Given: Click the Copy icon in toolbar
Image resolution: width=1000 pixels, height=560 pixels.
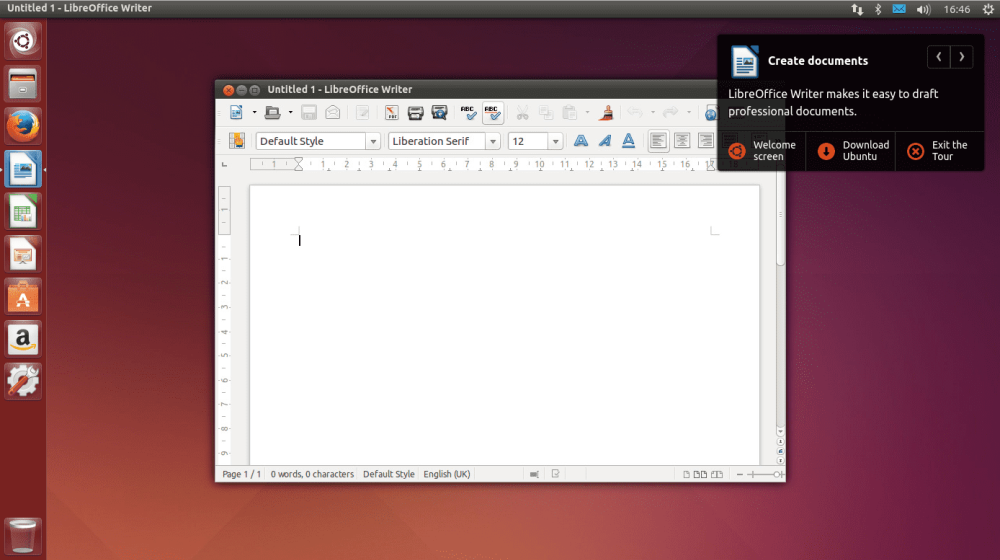Looking at the screenshot, I should [x=546, y=113].
